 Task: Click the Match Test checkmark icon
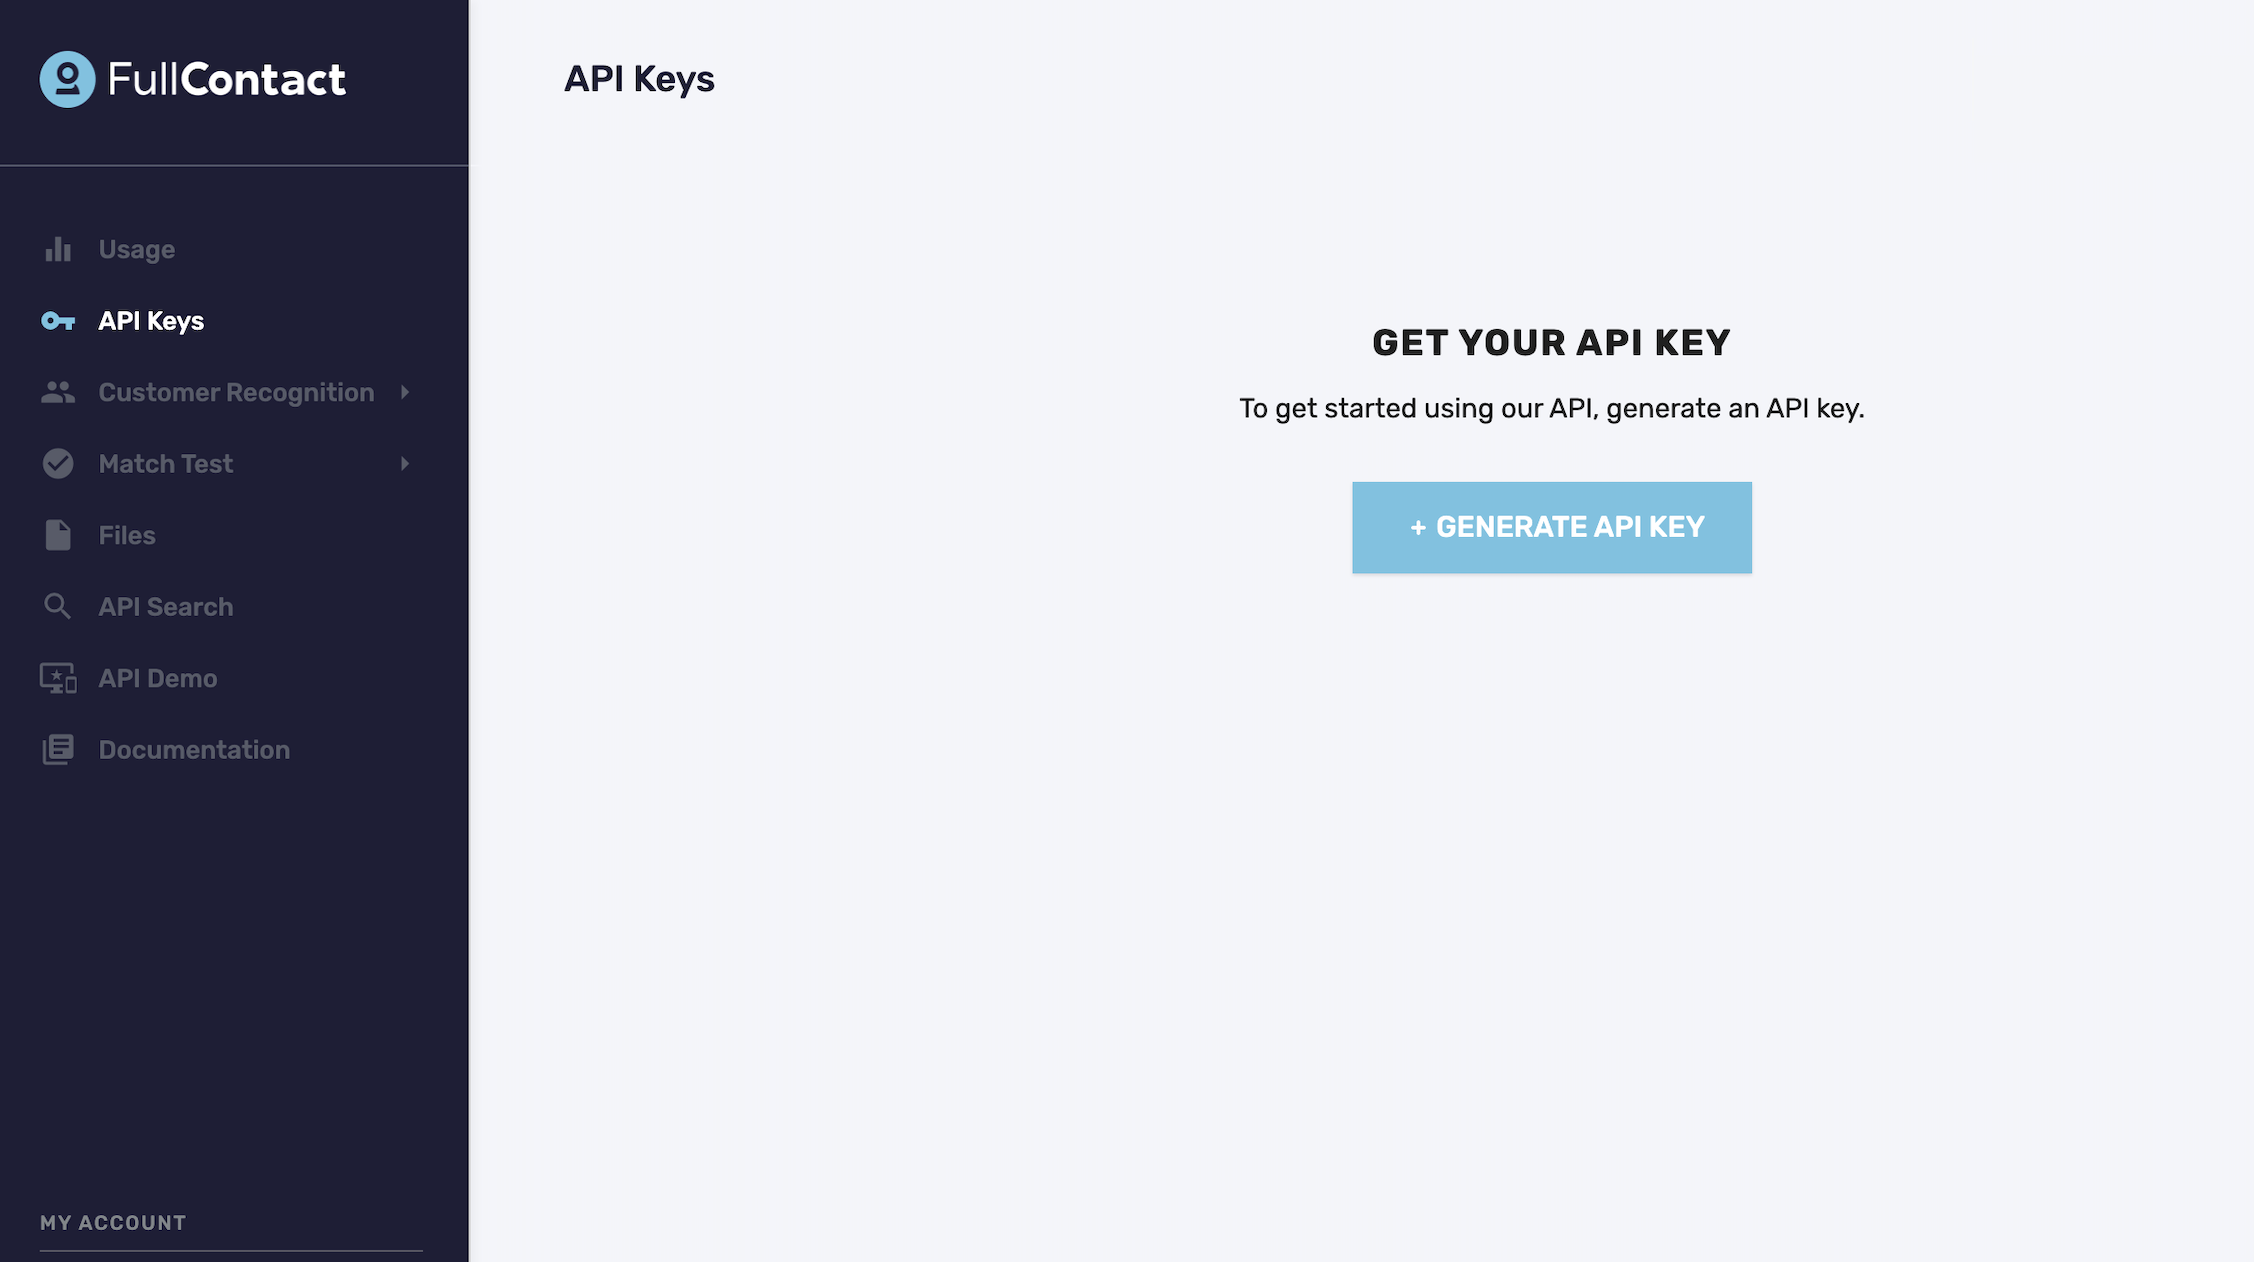click(x=57, y=463)
